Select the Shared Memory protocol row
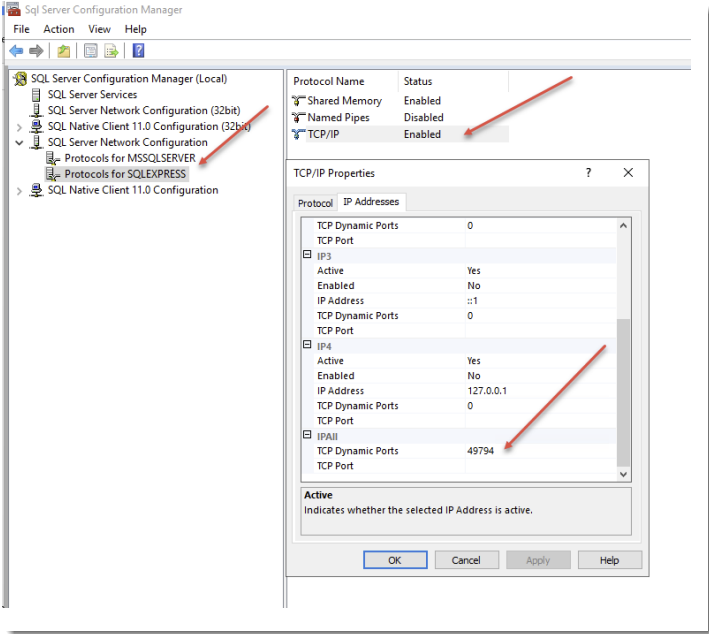Image resolution: width=709 pixels, height=634 pixels. click(400, 100)
